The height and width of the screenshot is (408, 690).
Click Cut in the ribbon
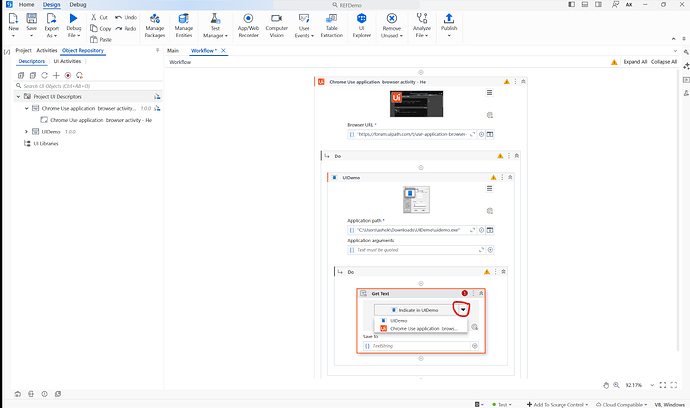coord(99,17)
